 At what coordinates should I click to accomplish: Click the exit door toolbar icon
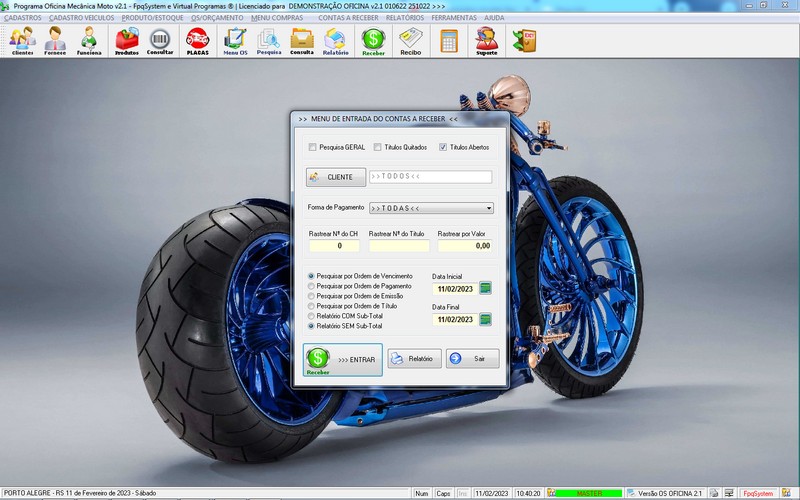(524, 41)
